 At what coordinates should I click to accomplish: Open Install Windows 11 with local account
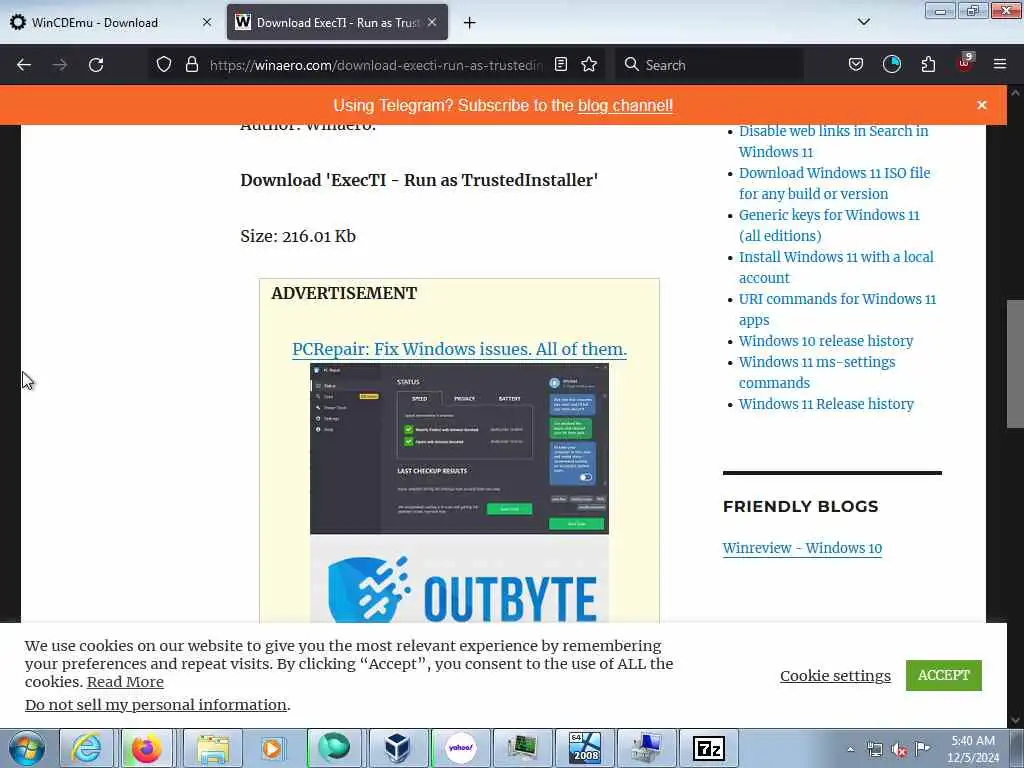point(836,267)
